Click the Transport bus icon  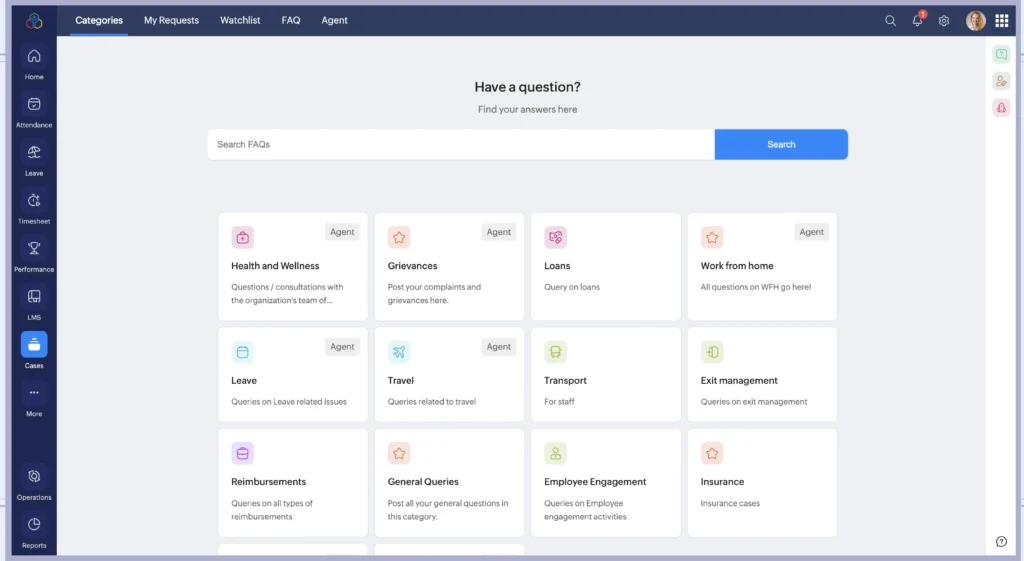pyautogui.click(x=555, y=352)
